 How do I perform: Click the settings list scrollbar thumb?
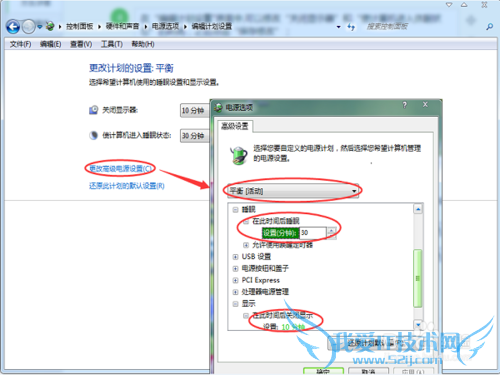click(418, 278)
